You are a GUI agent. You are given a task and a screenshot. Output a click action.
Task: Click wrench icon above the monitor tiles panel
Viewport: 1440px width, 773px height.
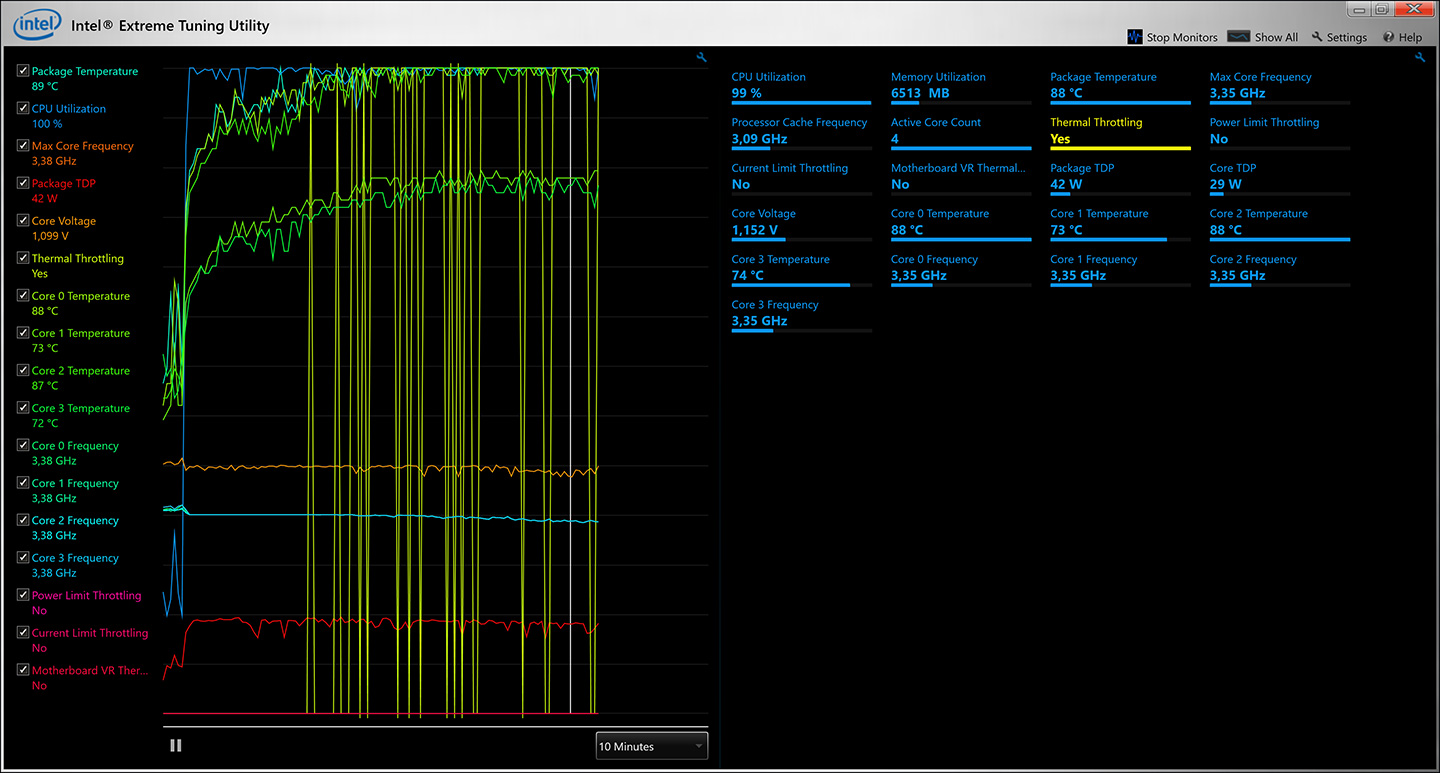[x=1420, y=58]
